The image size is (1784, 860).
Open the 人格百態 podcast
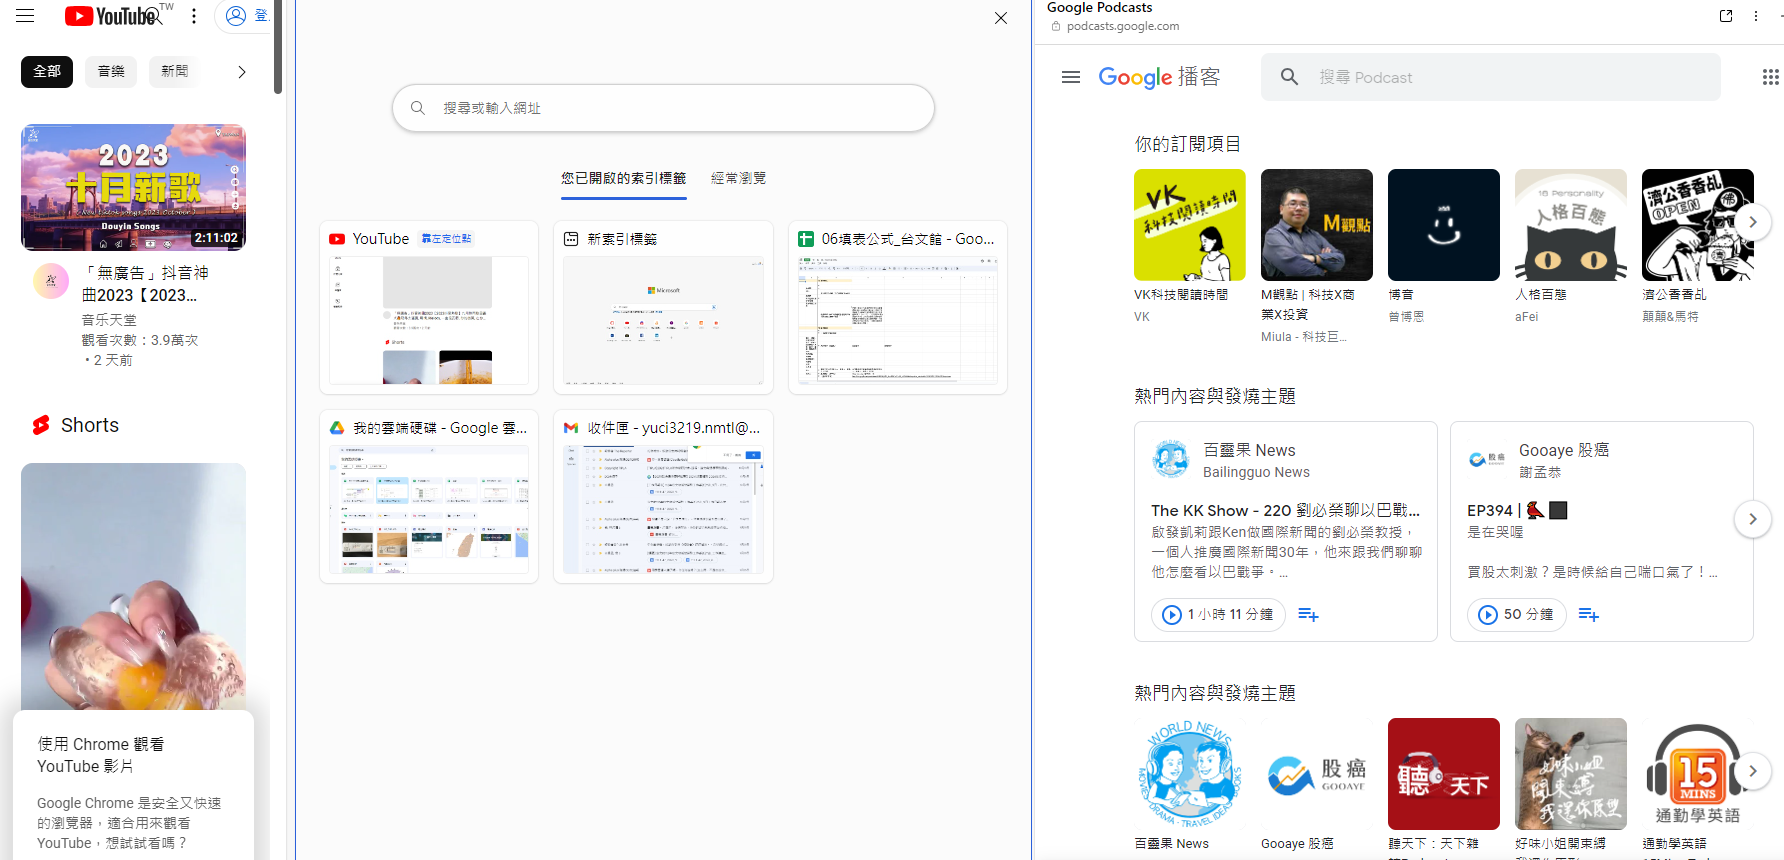[x=1571, y=225]
